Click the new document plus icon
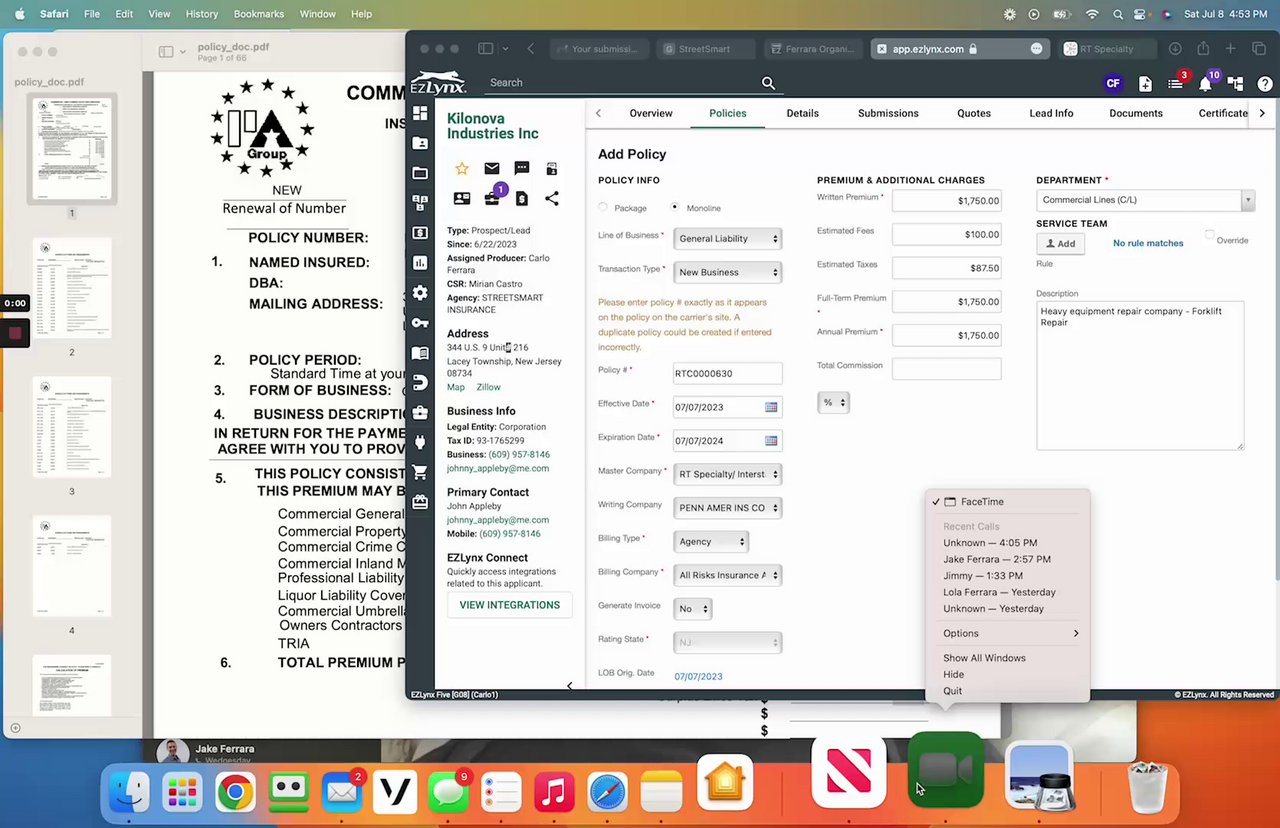Image resolution: width=1280 pixels, height=828 pixels. [x=1145, y=84]
